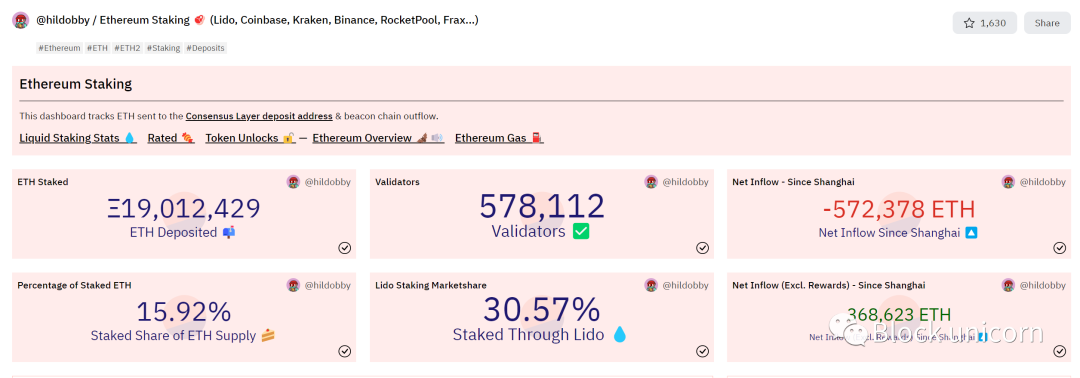This screenshot has width=1080, height=378.
Task: Click checkmark icon on Validators card
Action: pos(702,248)
